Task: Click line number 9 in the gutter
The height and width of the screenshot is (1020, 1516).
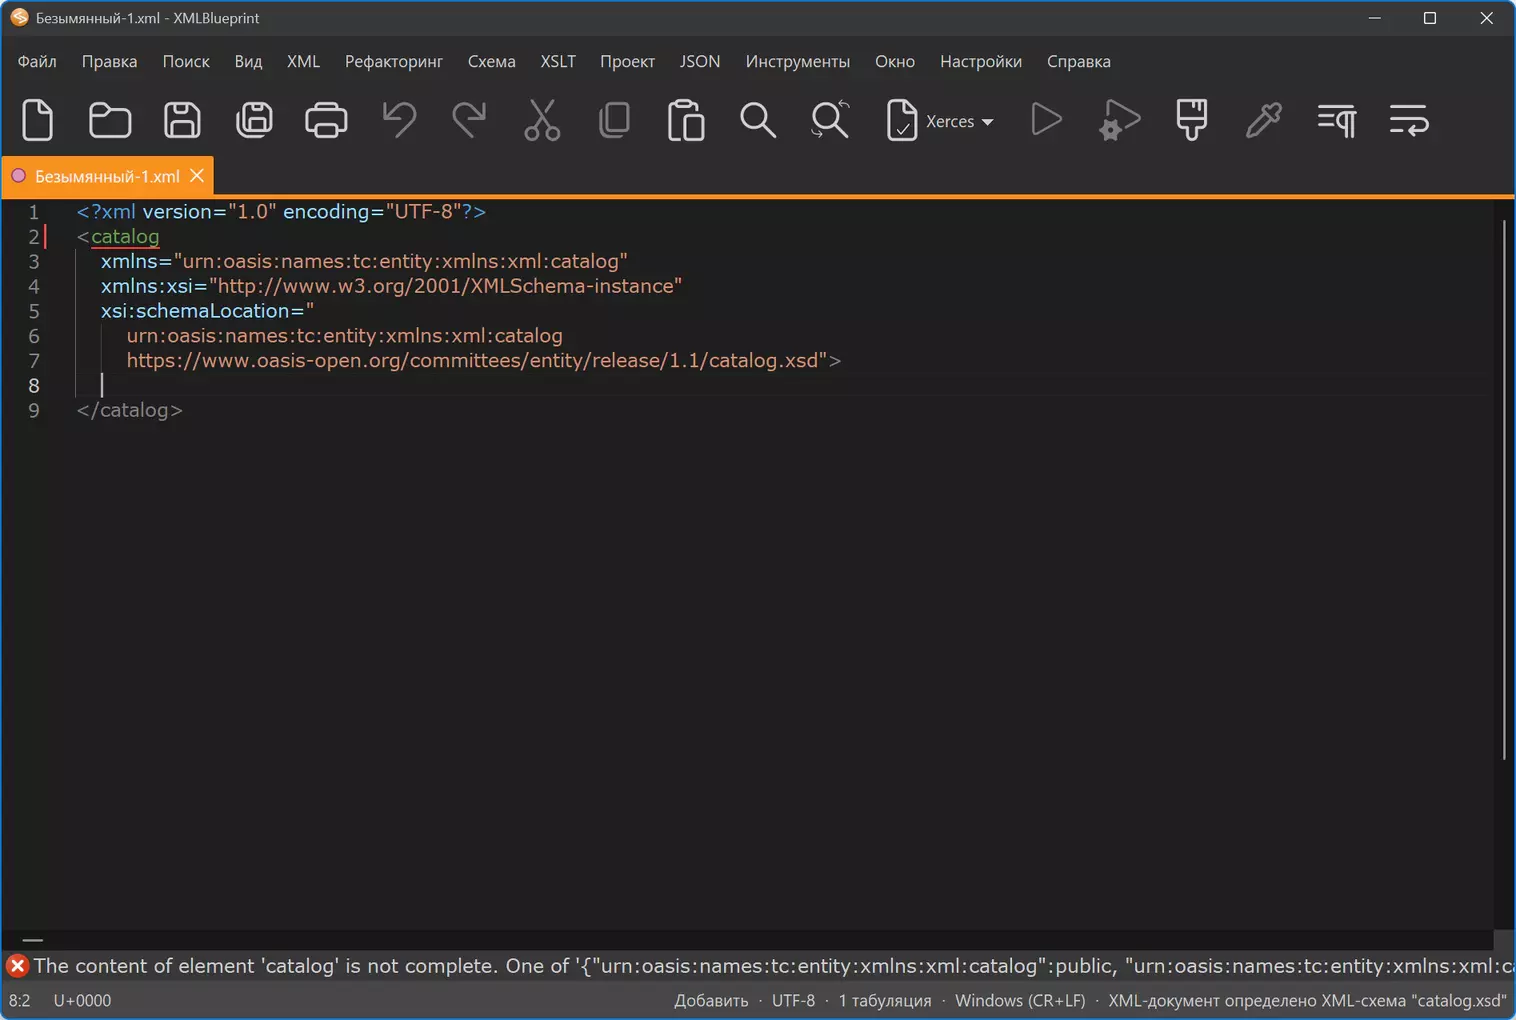Action: [34, 410]
